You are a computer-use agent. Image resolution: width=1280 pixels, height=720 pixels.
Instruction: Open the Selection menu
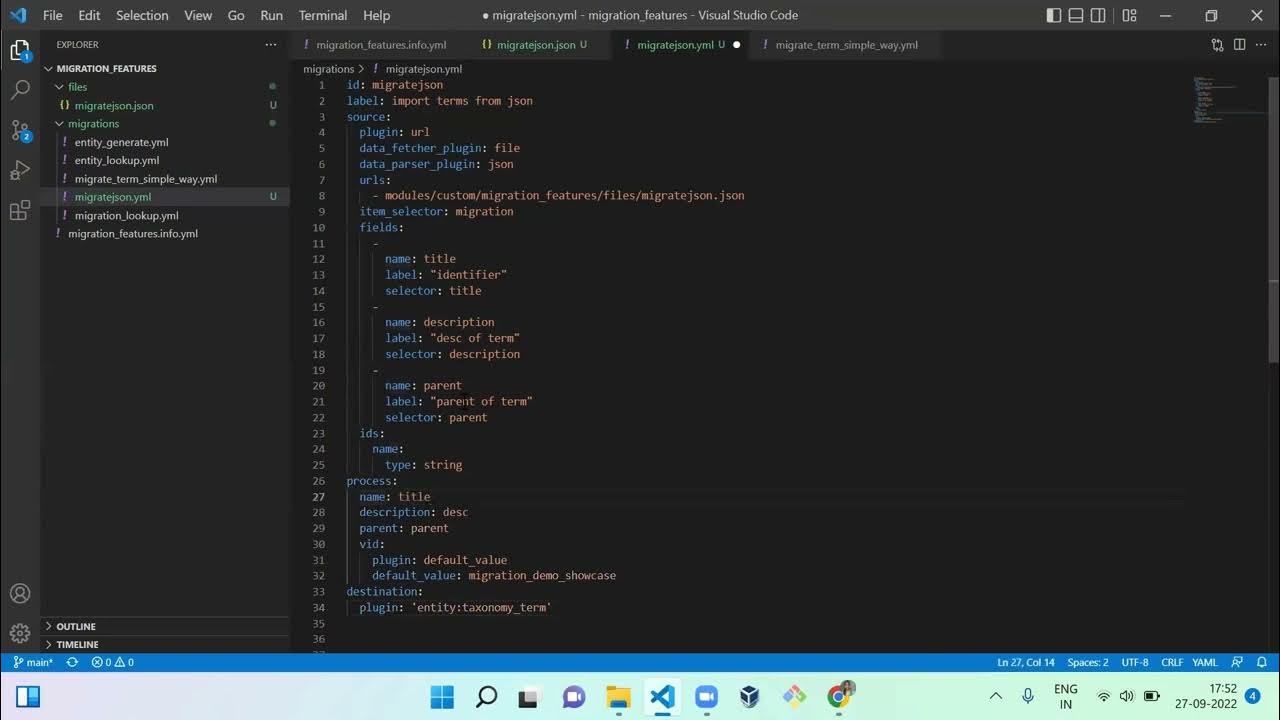click(x=142, y=15)
